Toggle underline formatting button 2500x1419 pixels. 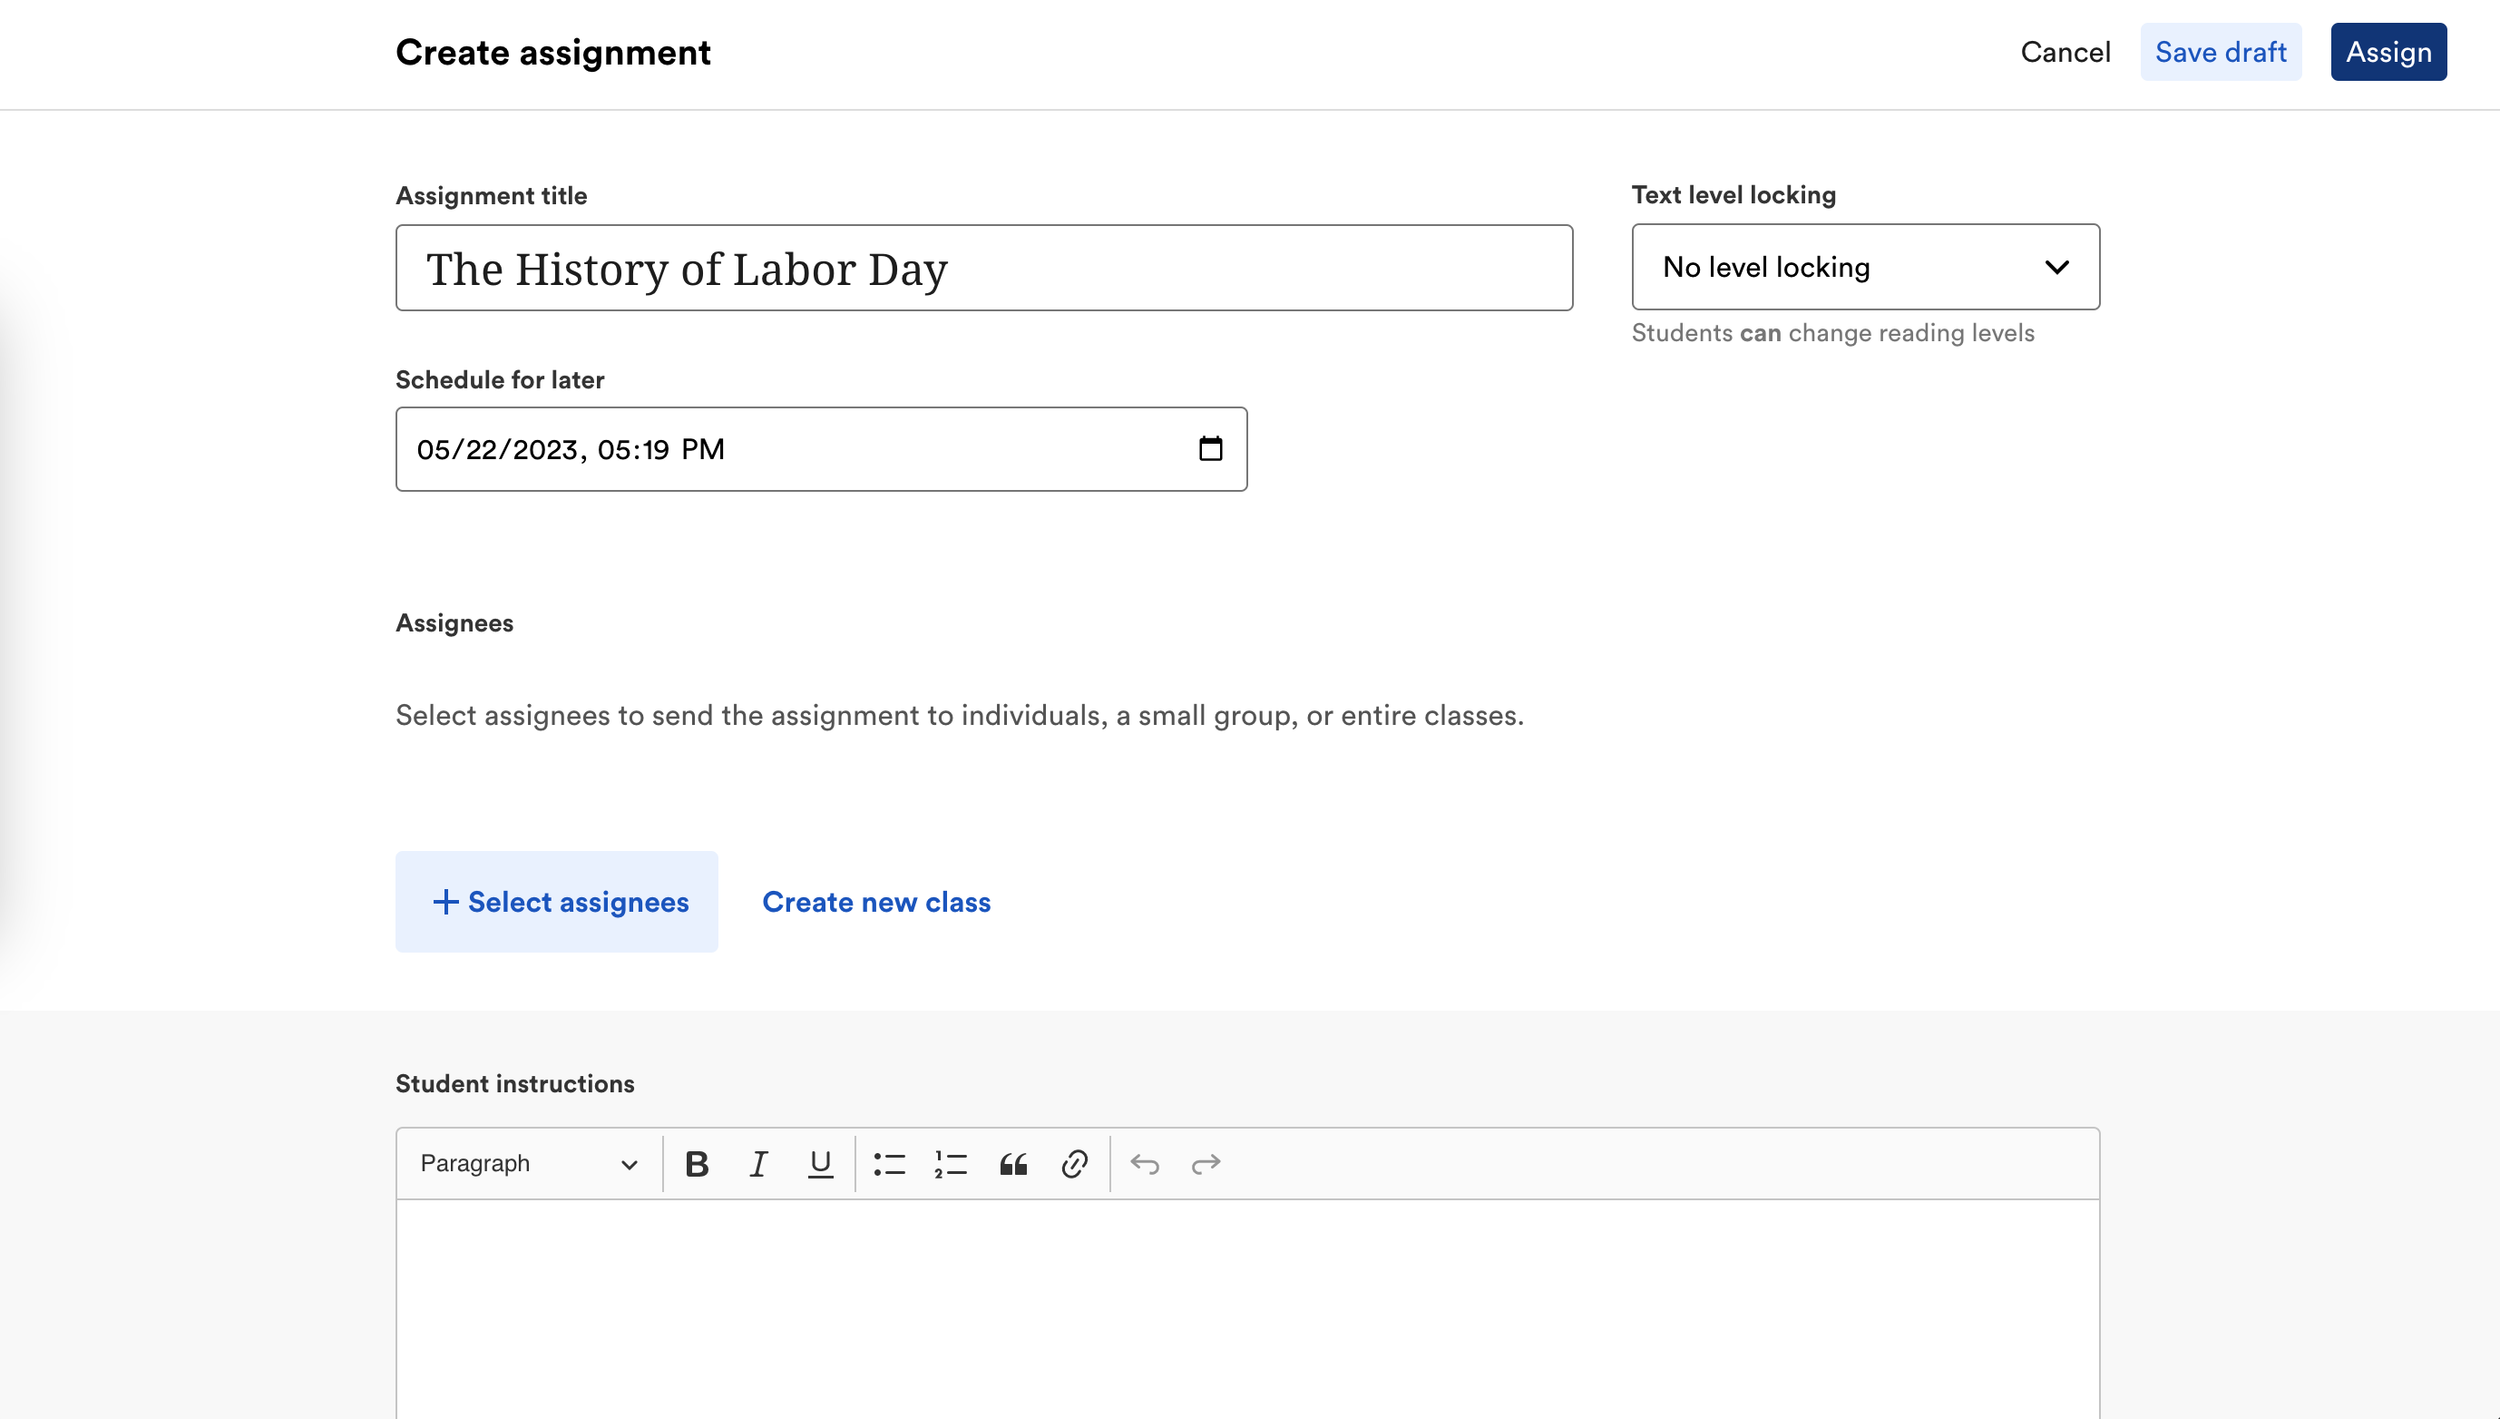(x=820, y=1164)
